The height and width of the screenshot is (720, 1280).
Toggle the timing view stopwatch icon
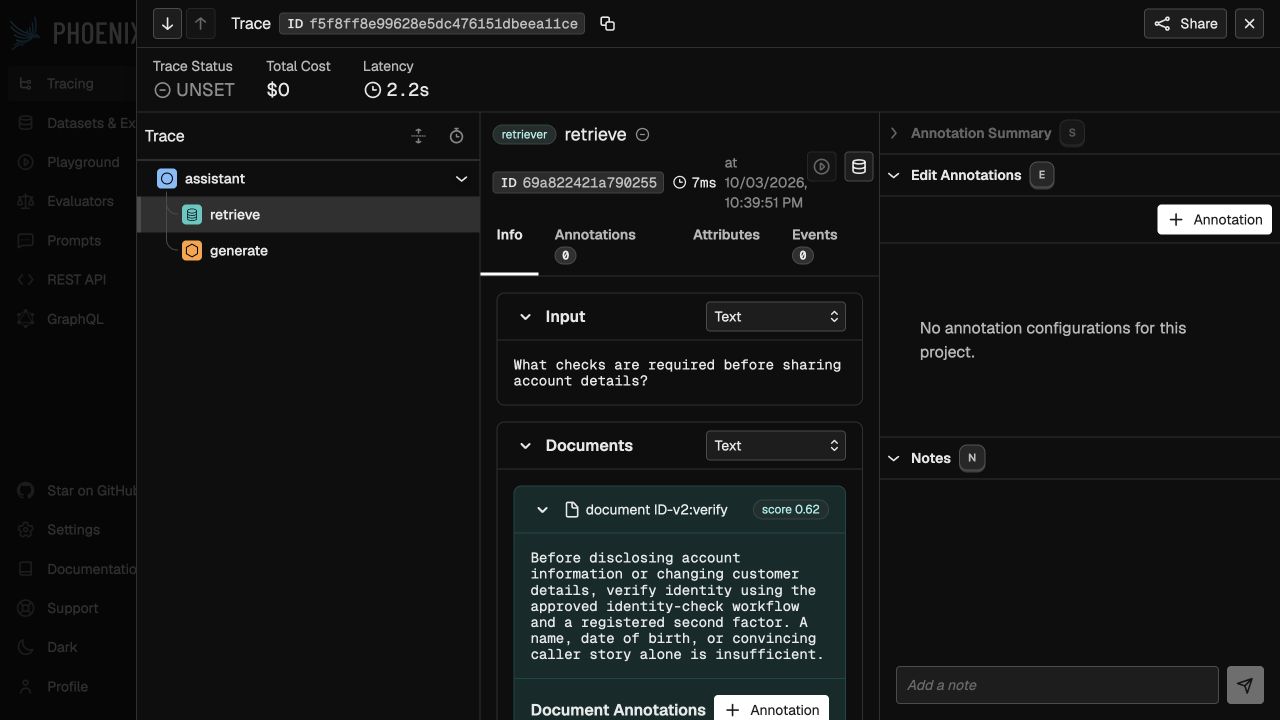[x=457, y=136]
